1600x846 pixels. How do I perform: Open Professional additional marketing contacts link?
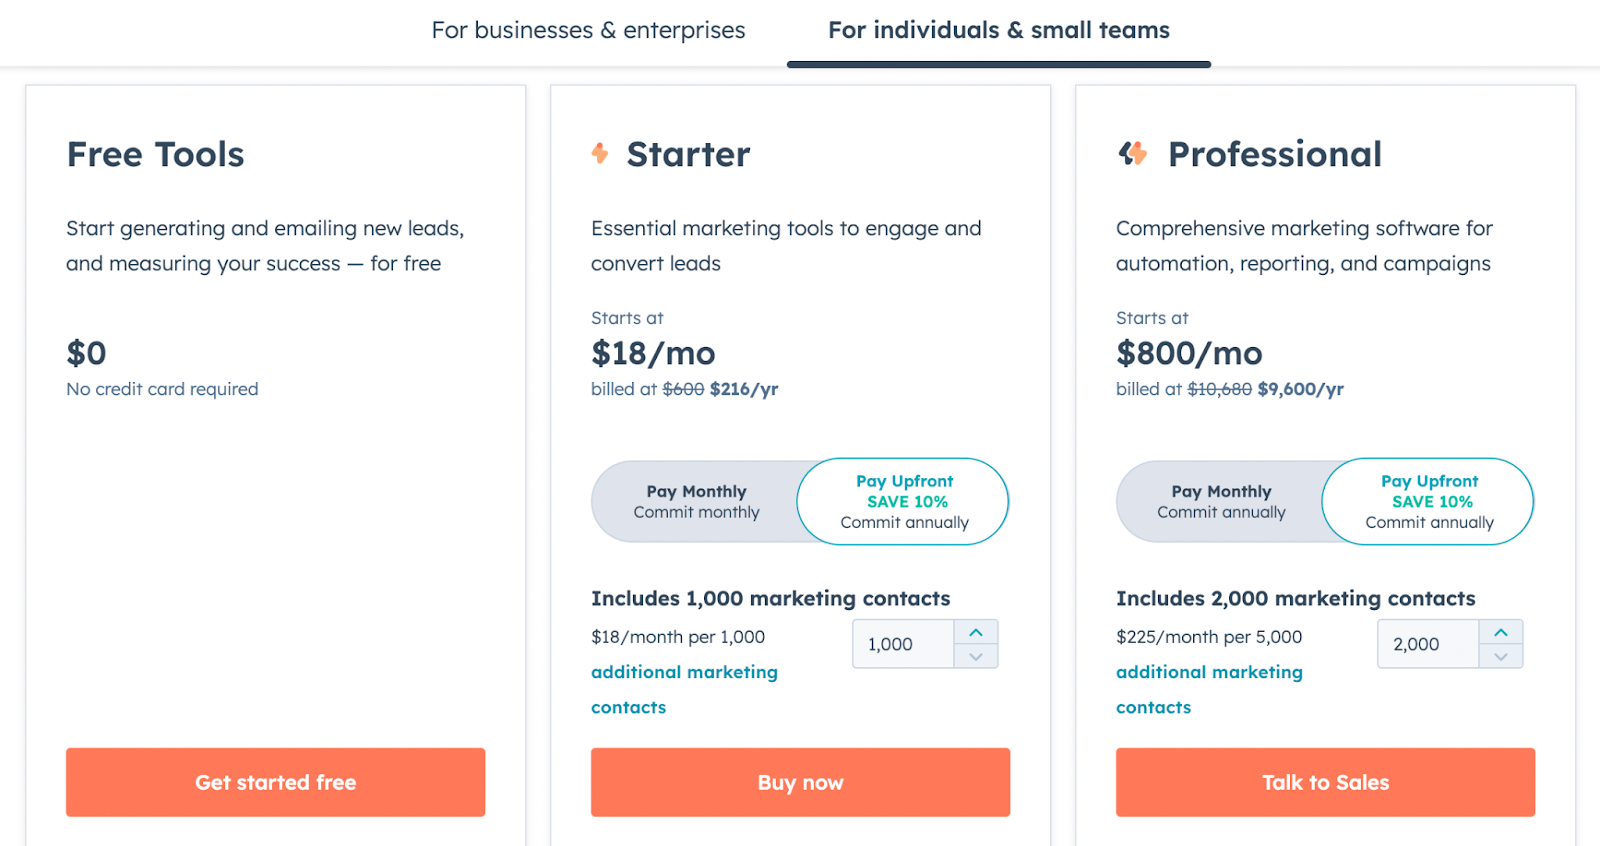pyautogui.click(x=1209, y=689)
